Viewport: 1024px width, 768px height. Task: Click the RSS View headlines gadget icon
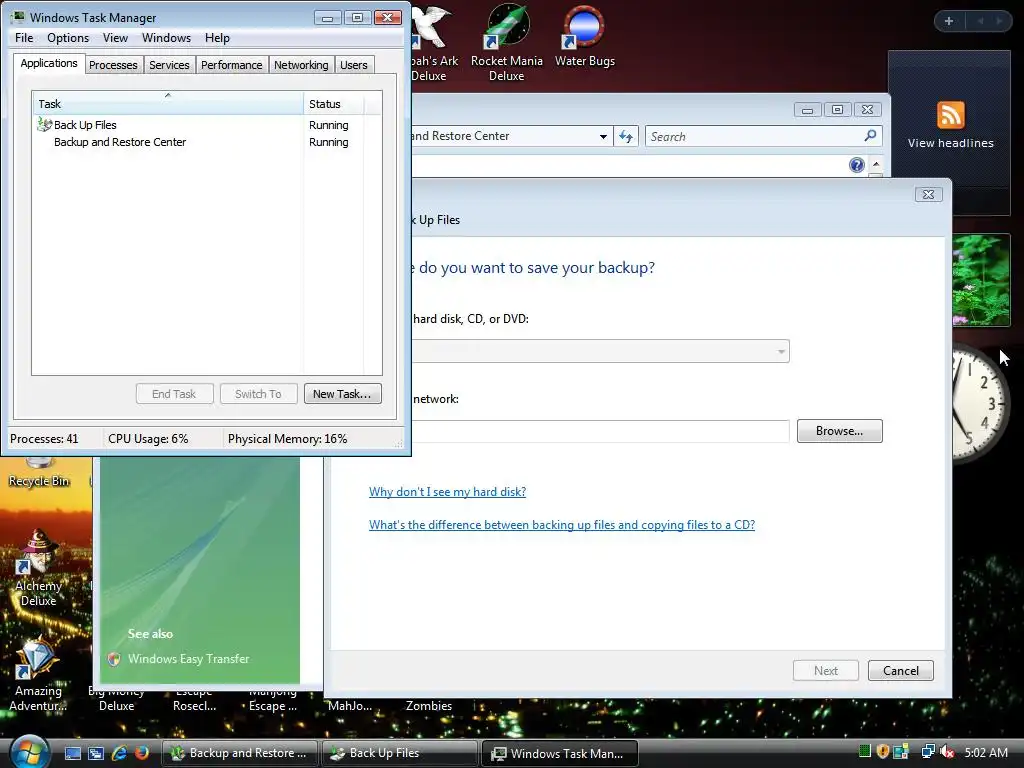951,115
